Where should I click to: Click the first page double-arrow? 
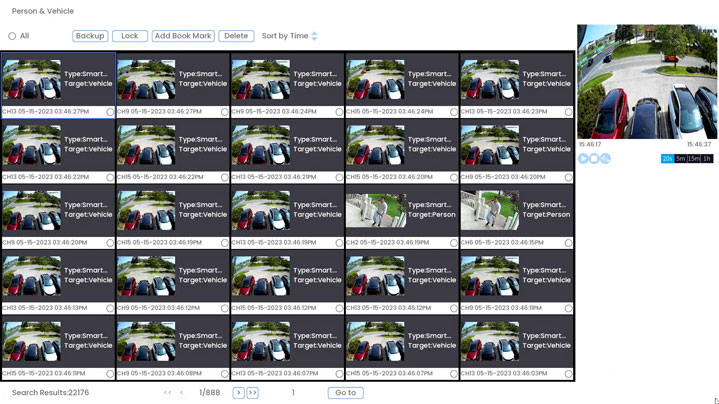[x=167, y=393]
